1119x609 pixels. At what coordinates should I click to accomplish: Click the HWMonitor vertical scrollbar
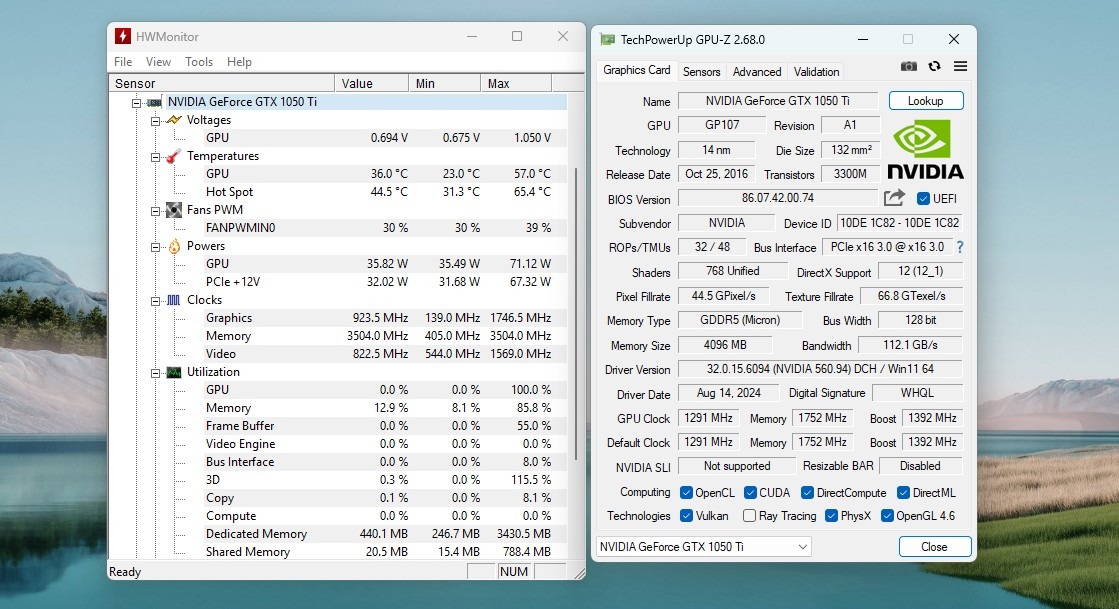[576, 314]
